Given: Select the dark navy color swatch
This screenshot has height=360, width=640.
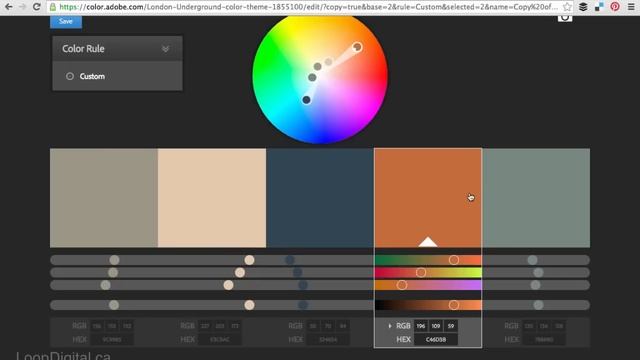Looking at the screenshot, I should pyautogui.click(x=320, y=198).
